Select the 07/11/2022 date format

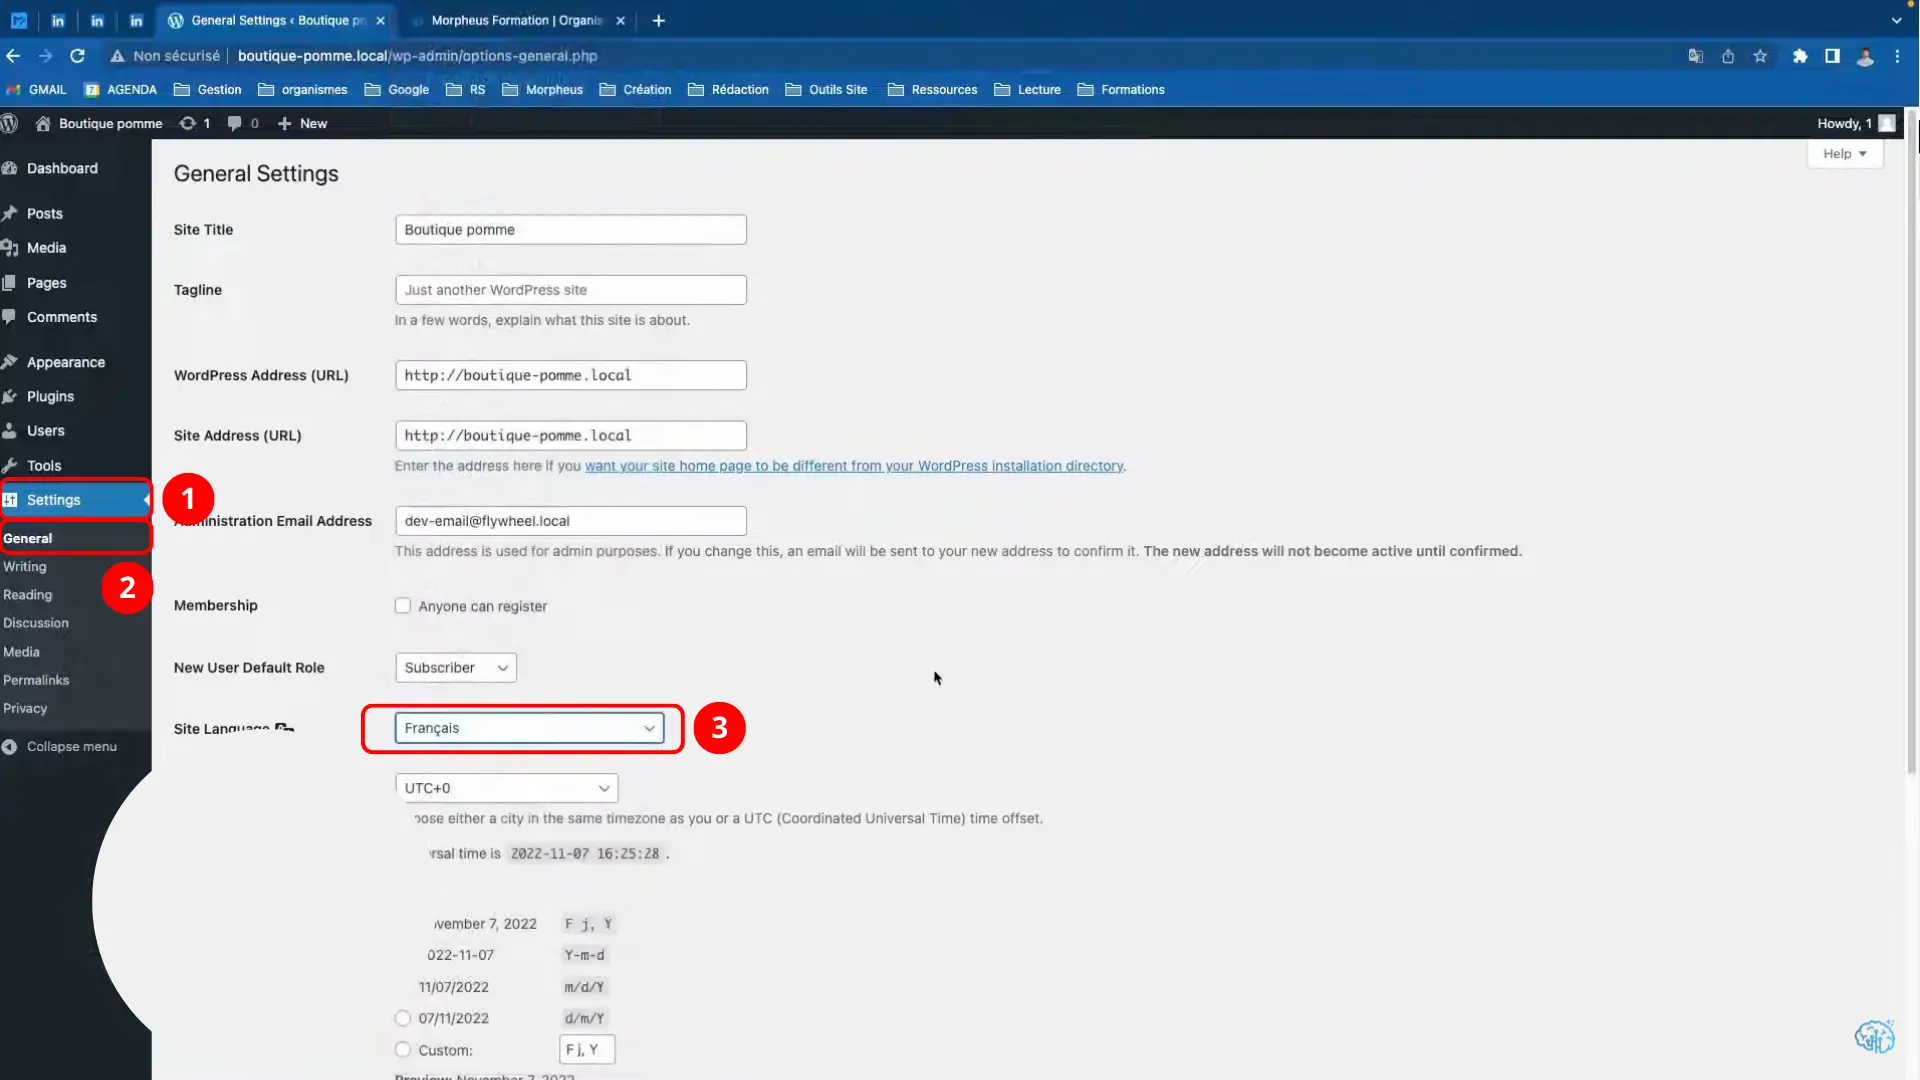pyautogui.click(x=403, y=1017)
